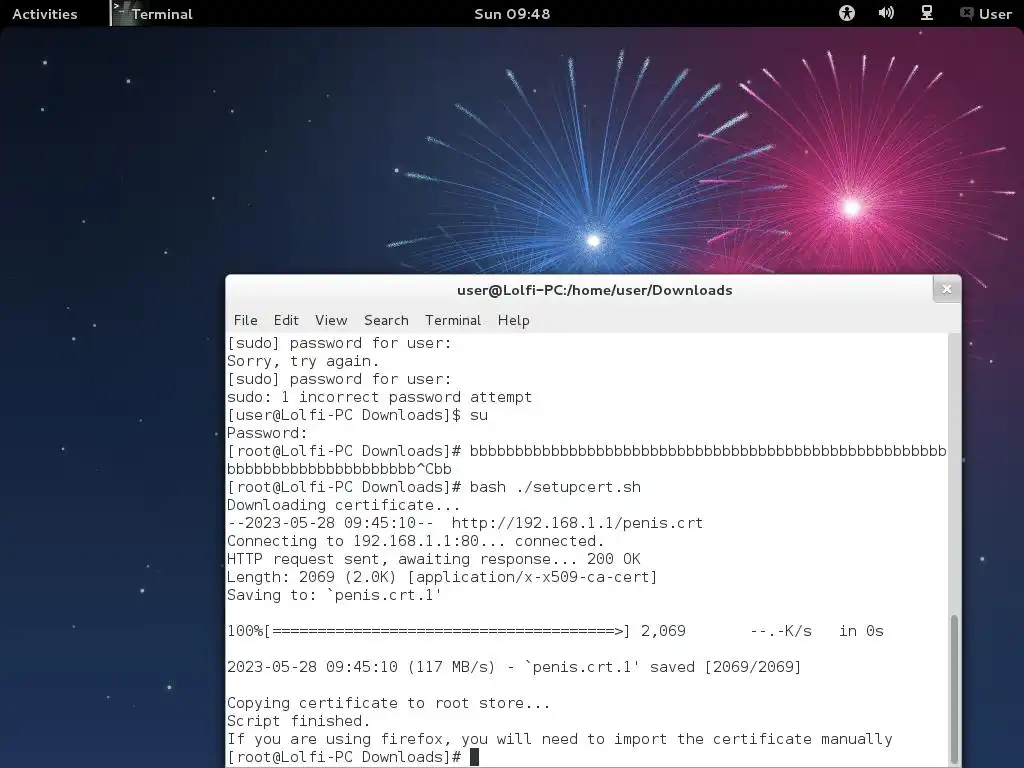Open the Activities overview
Screen dimensions: 1024x768
click(x=44, y=14)
